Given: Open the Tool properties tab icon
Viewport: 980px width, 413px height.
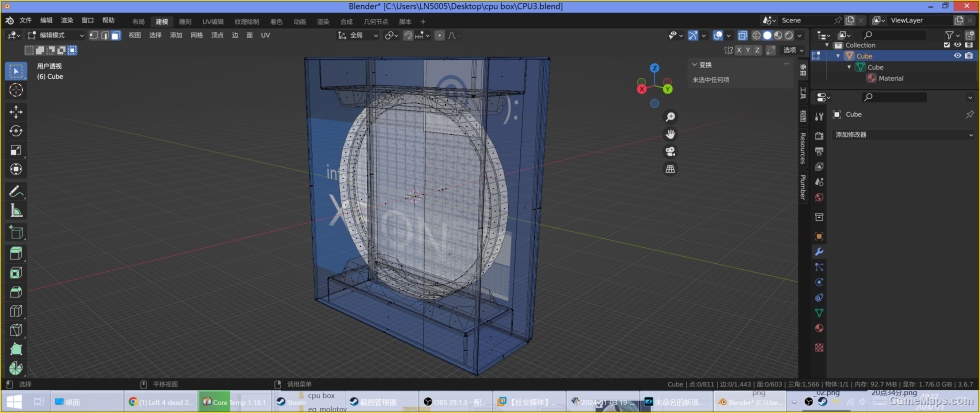Looking at the screenshot, I should point(819,117).
